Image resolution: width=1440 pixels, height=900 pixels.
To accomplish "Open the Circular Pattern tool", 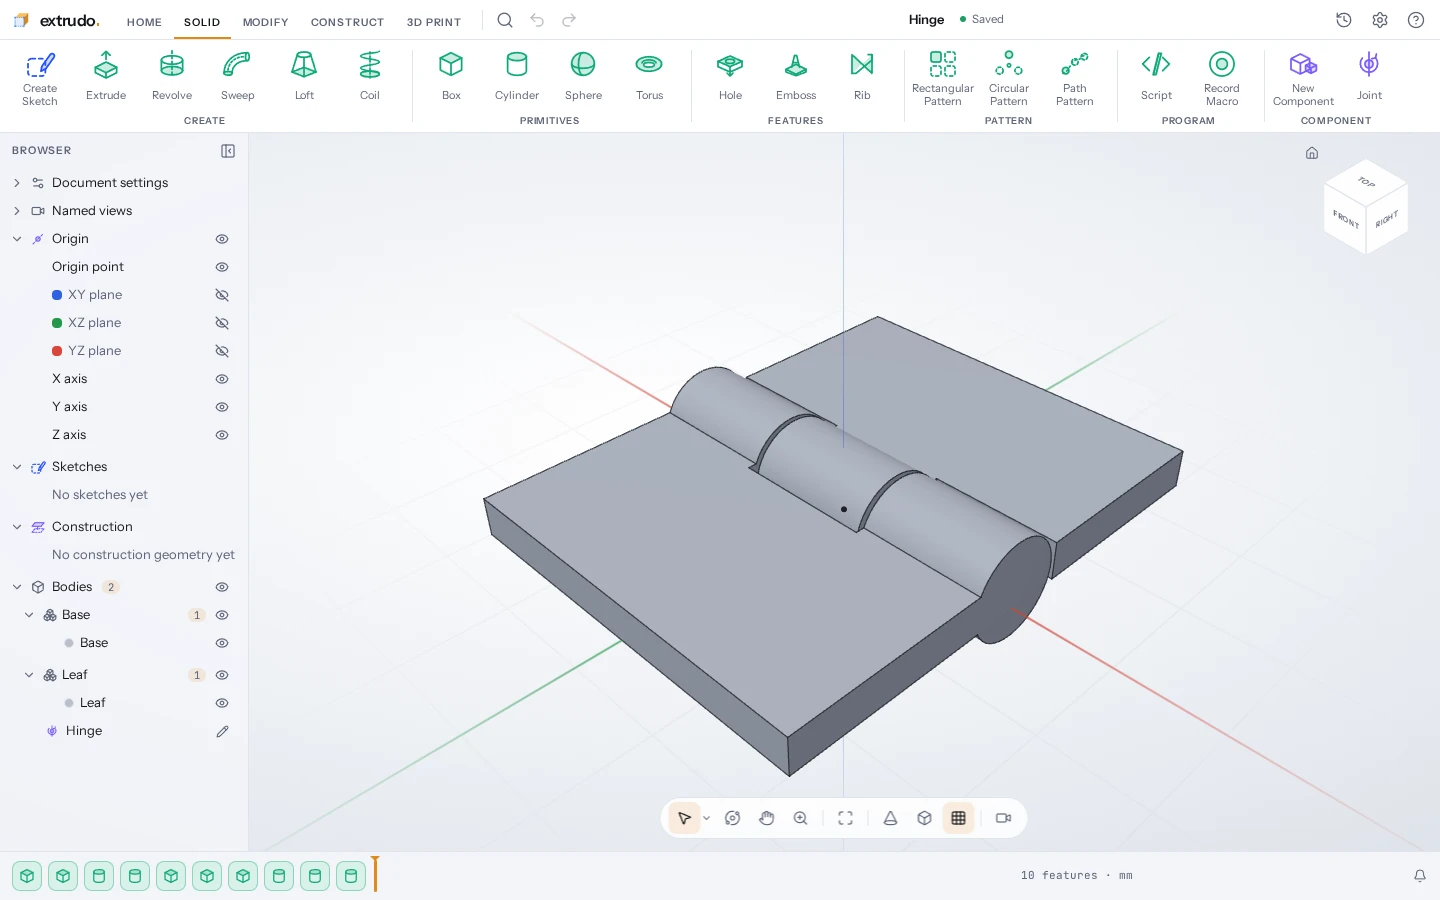I will (x=1009, y=78).
